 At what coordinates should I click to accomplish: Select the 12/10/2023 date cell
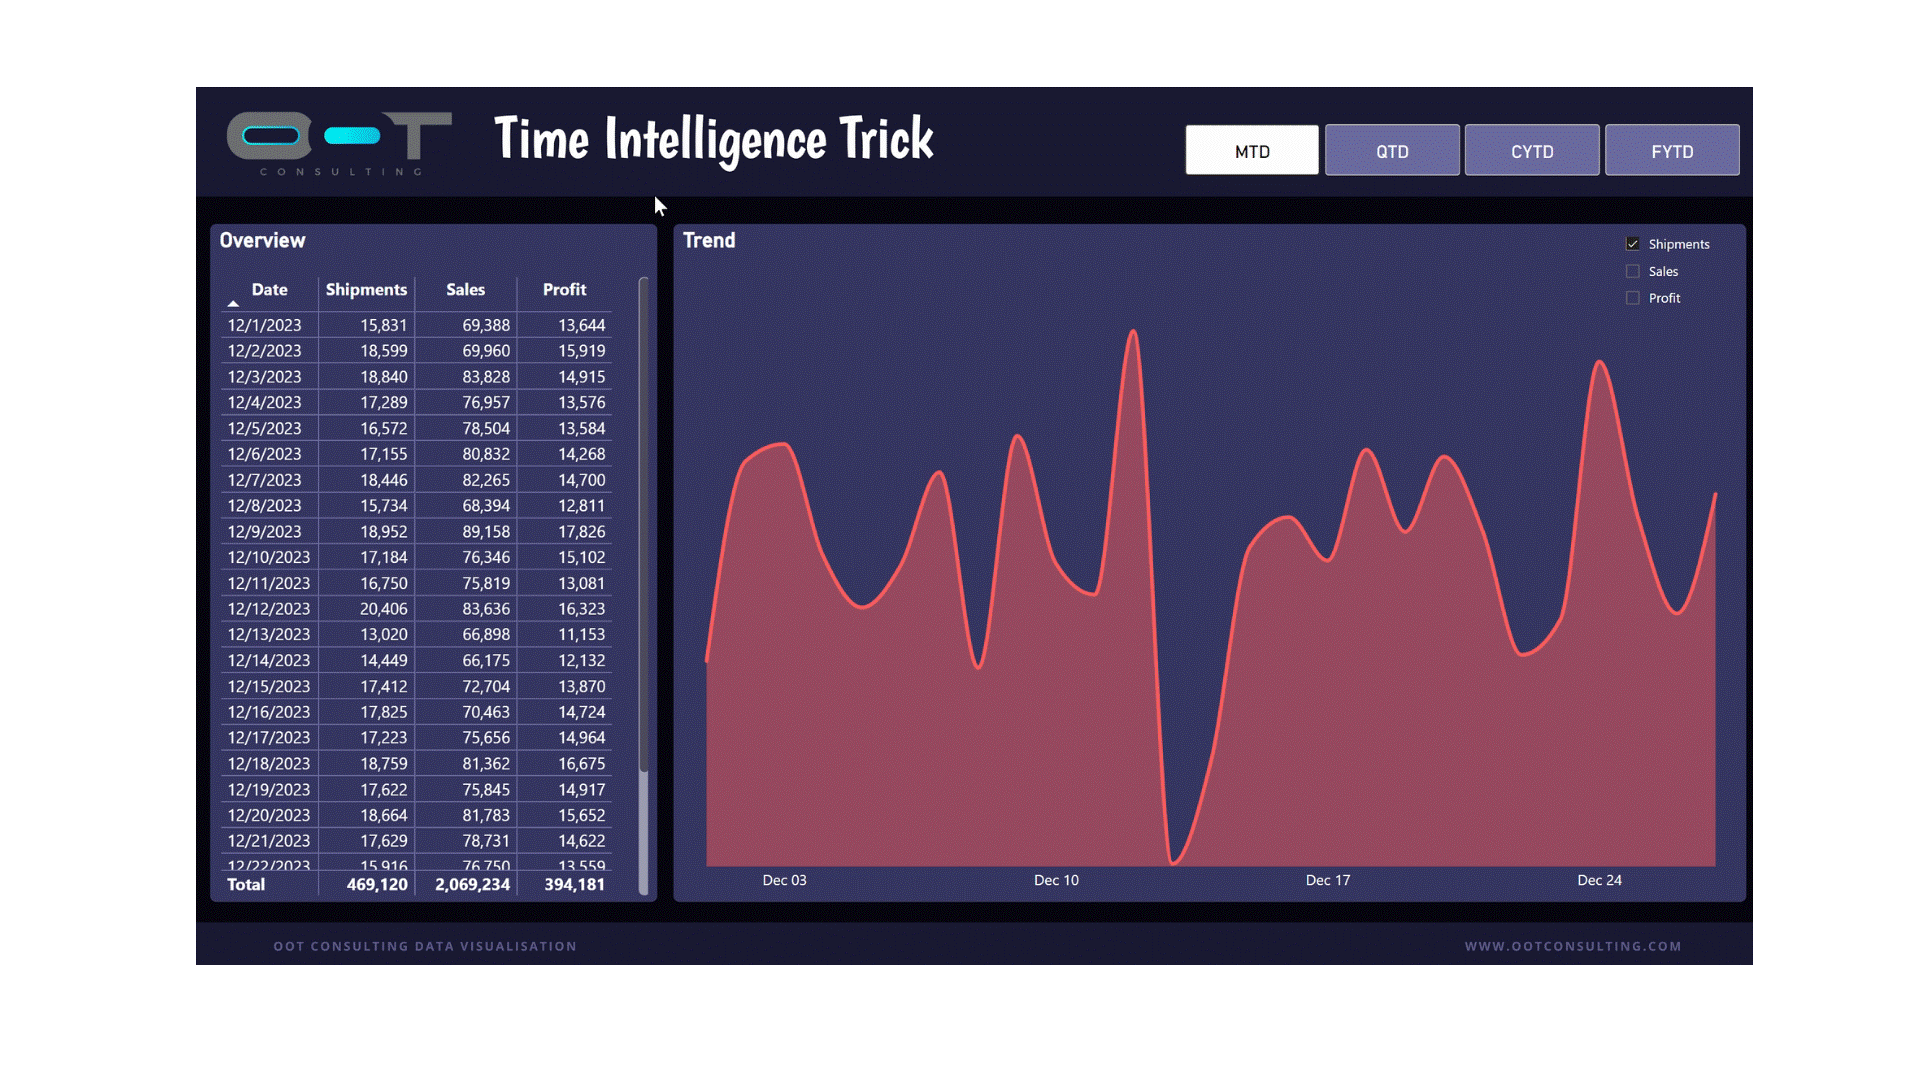click(268, 557)
